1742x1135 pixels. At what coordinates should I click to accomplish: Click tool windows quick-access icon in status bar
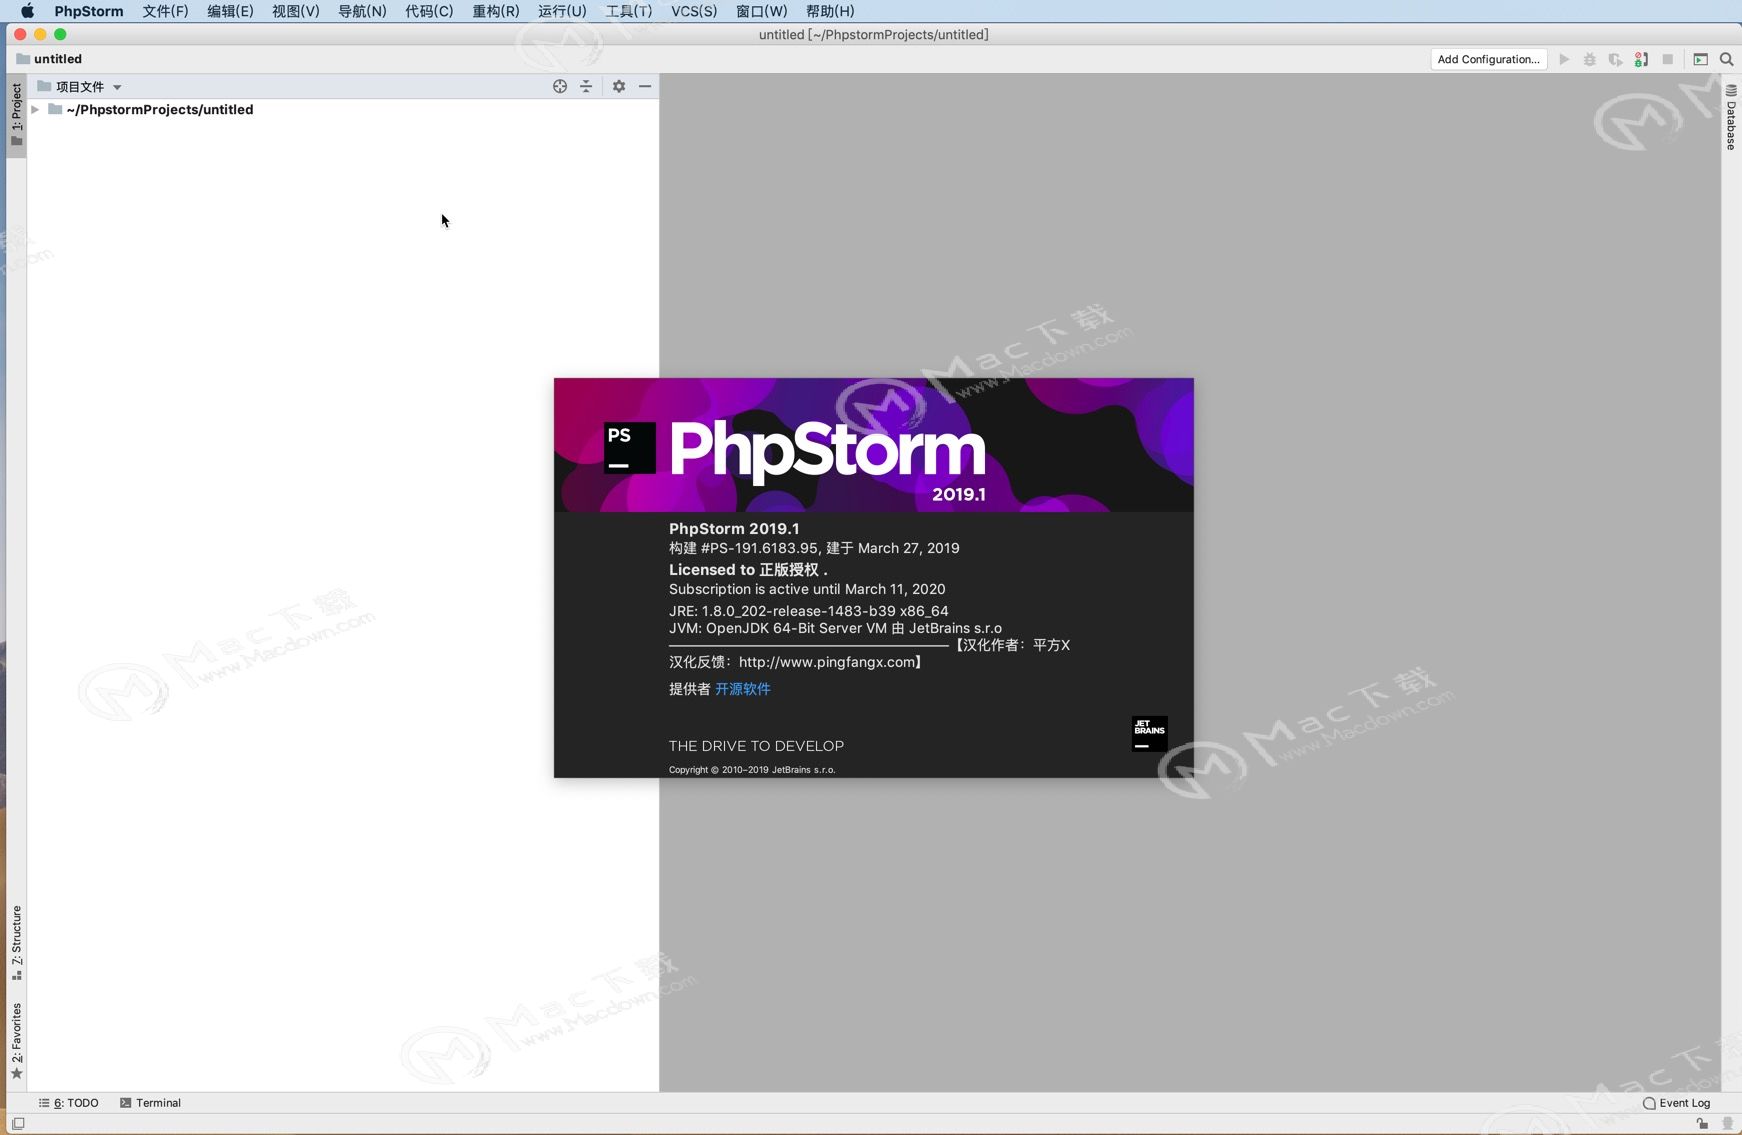18,1124
